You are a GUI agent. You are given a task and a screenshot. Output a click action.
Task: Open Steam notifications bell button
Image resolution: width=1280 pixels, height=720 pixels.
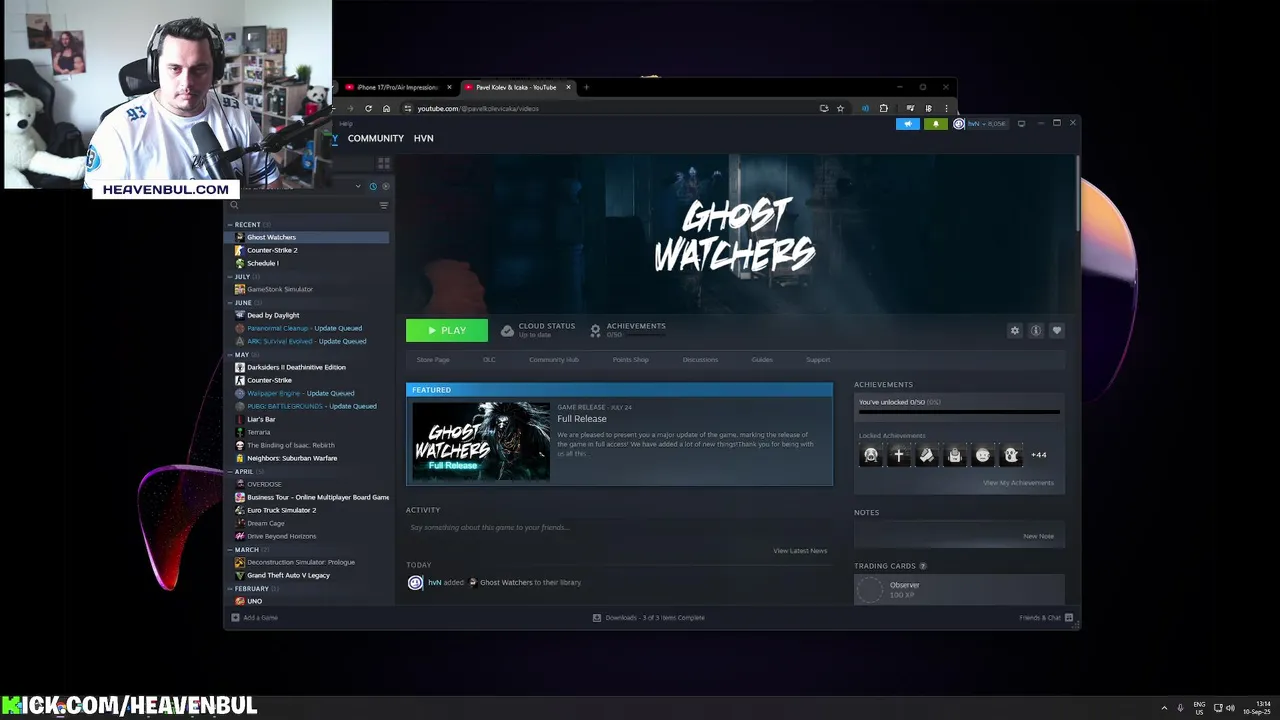936,124
